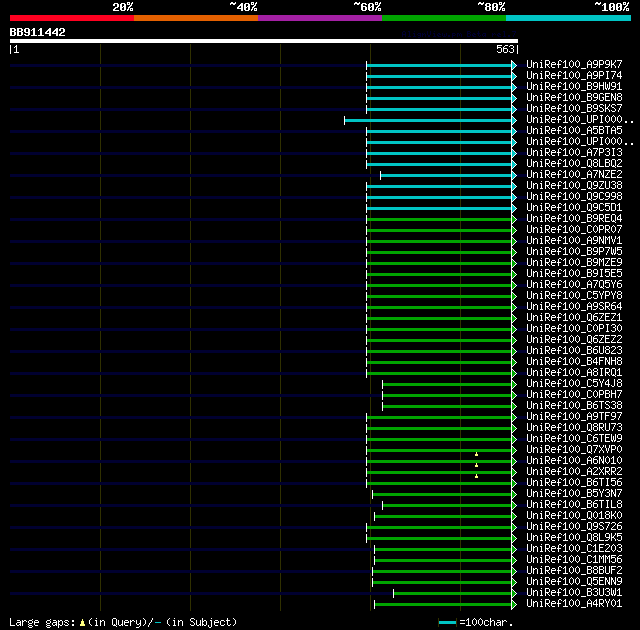
Task: Select the UniRef100_Q9S726 label
Action: pos(574,527)
